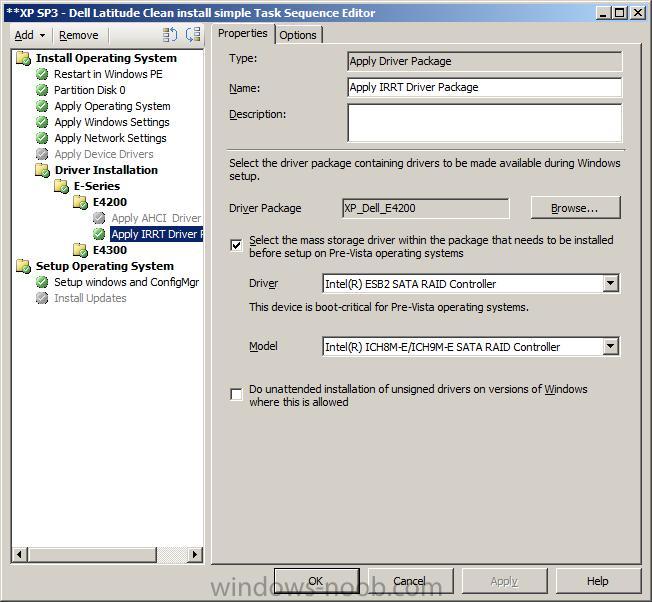Click the Cancel button
The height and width of the screenshot is (602, 652).
410,581
